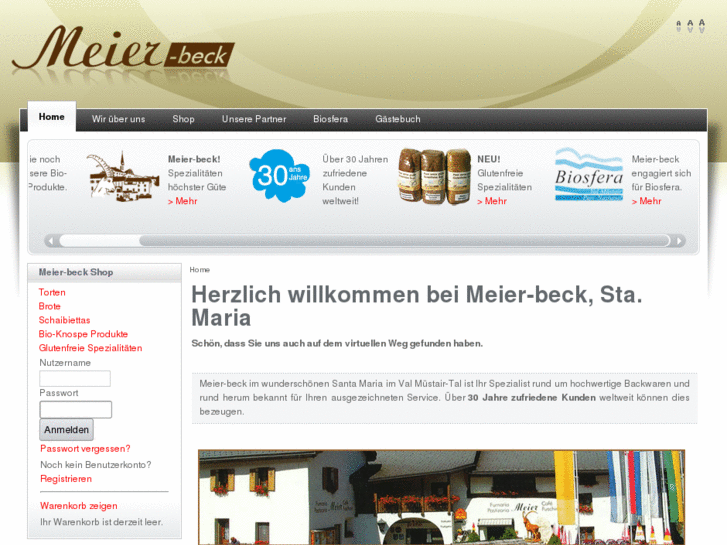Open the Brote shop category
This screenshot has width=727, height=545.
click(50, 306)
